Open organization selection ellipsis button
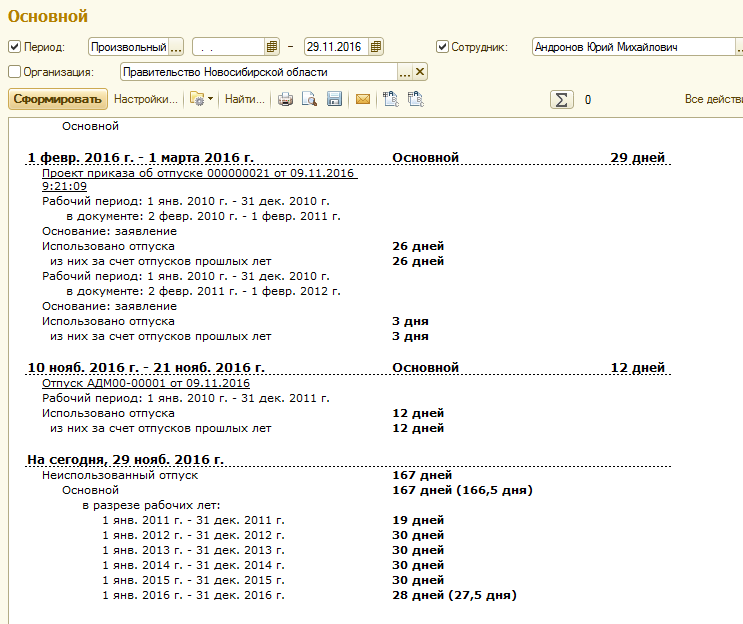The image size is (743, 624). [405, 72]
